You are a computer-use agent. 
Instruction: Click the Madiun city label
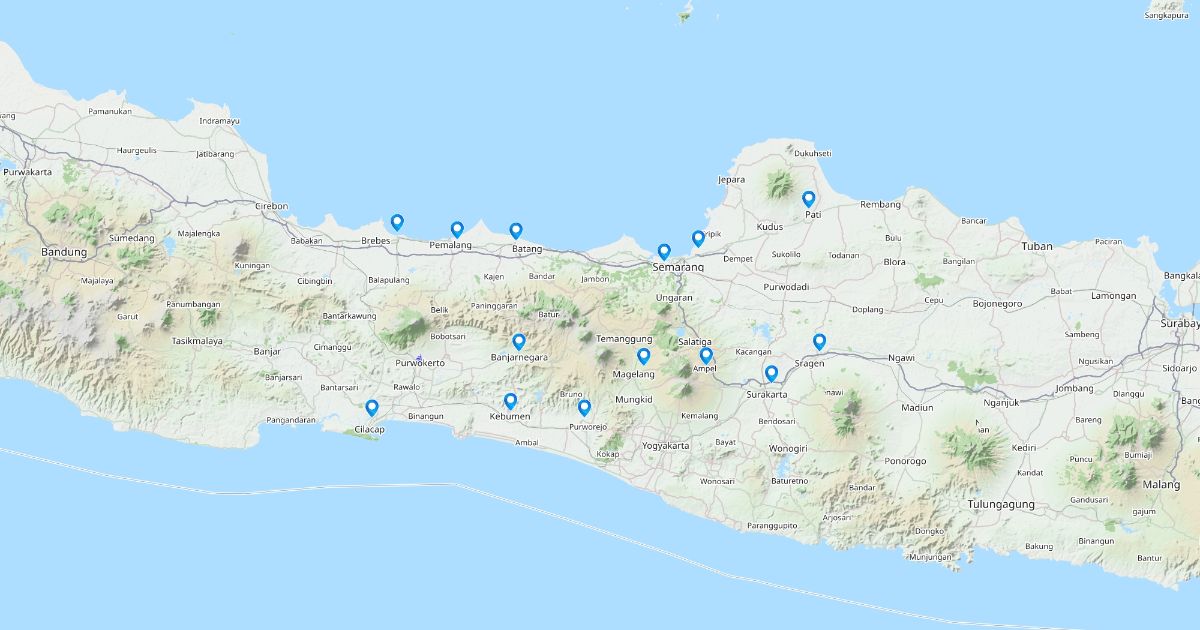coord(917,407)
